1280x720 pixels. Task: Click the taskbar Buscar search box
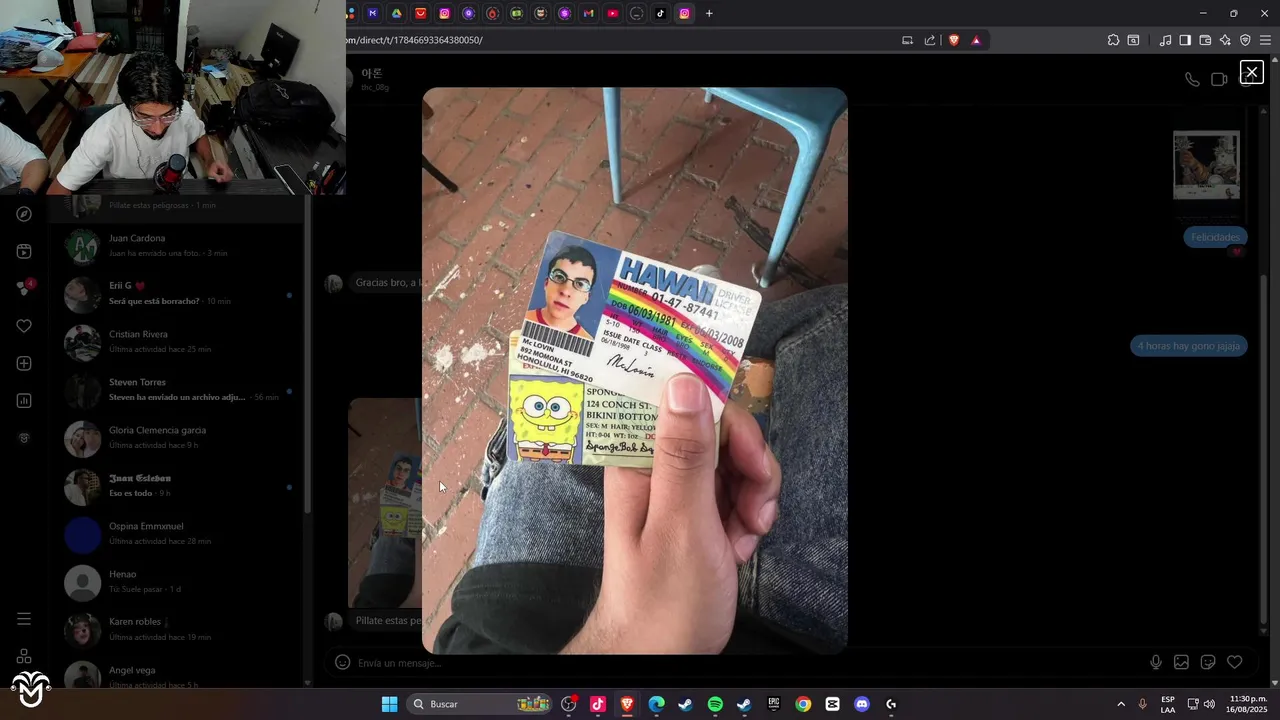[x=481, y=704]
